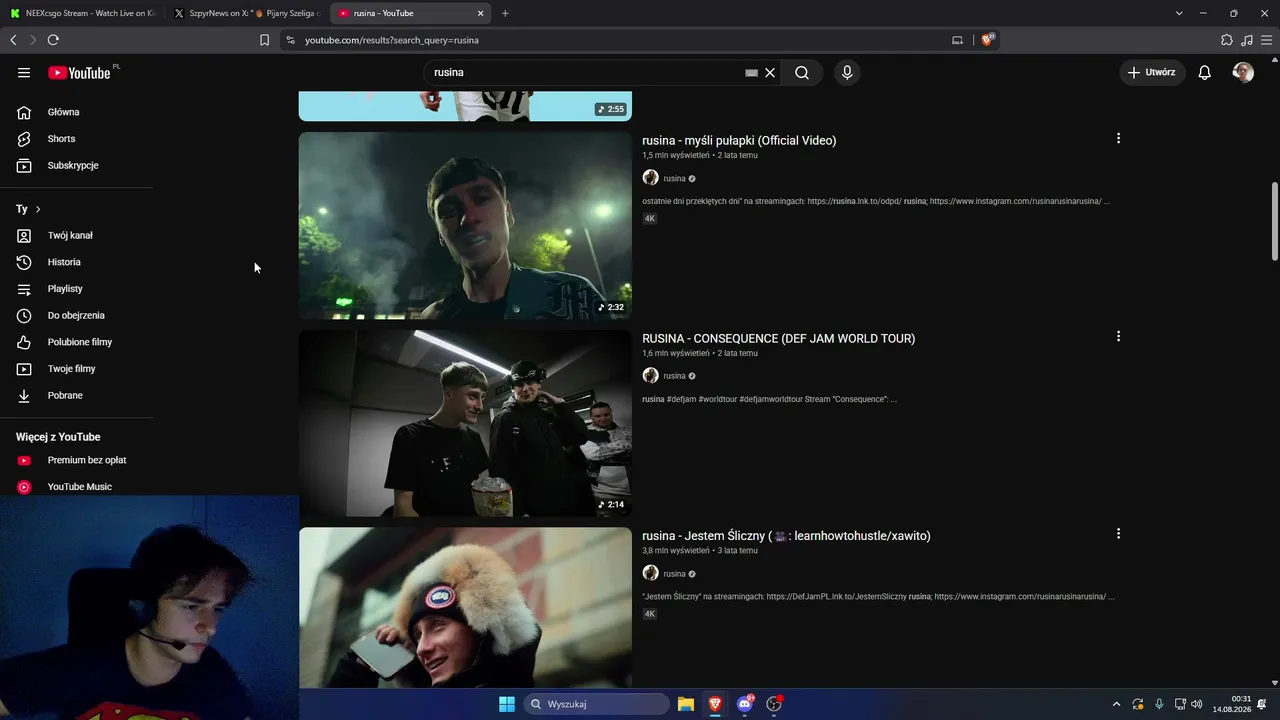Open the tab search dropdown arrow
1280x720 pixels.
[x=1179, y=14]
